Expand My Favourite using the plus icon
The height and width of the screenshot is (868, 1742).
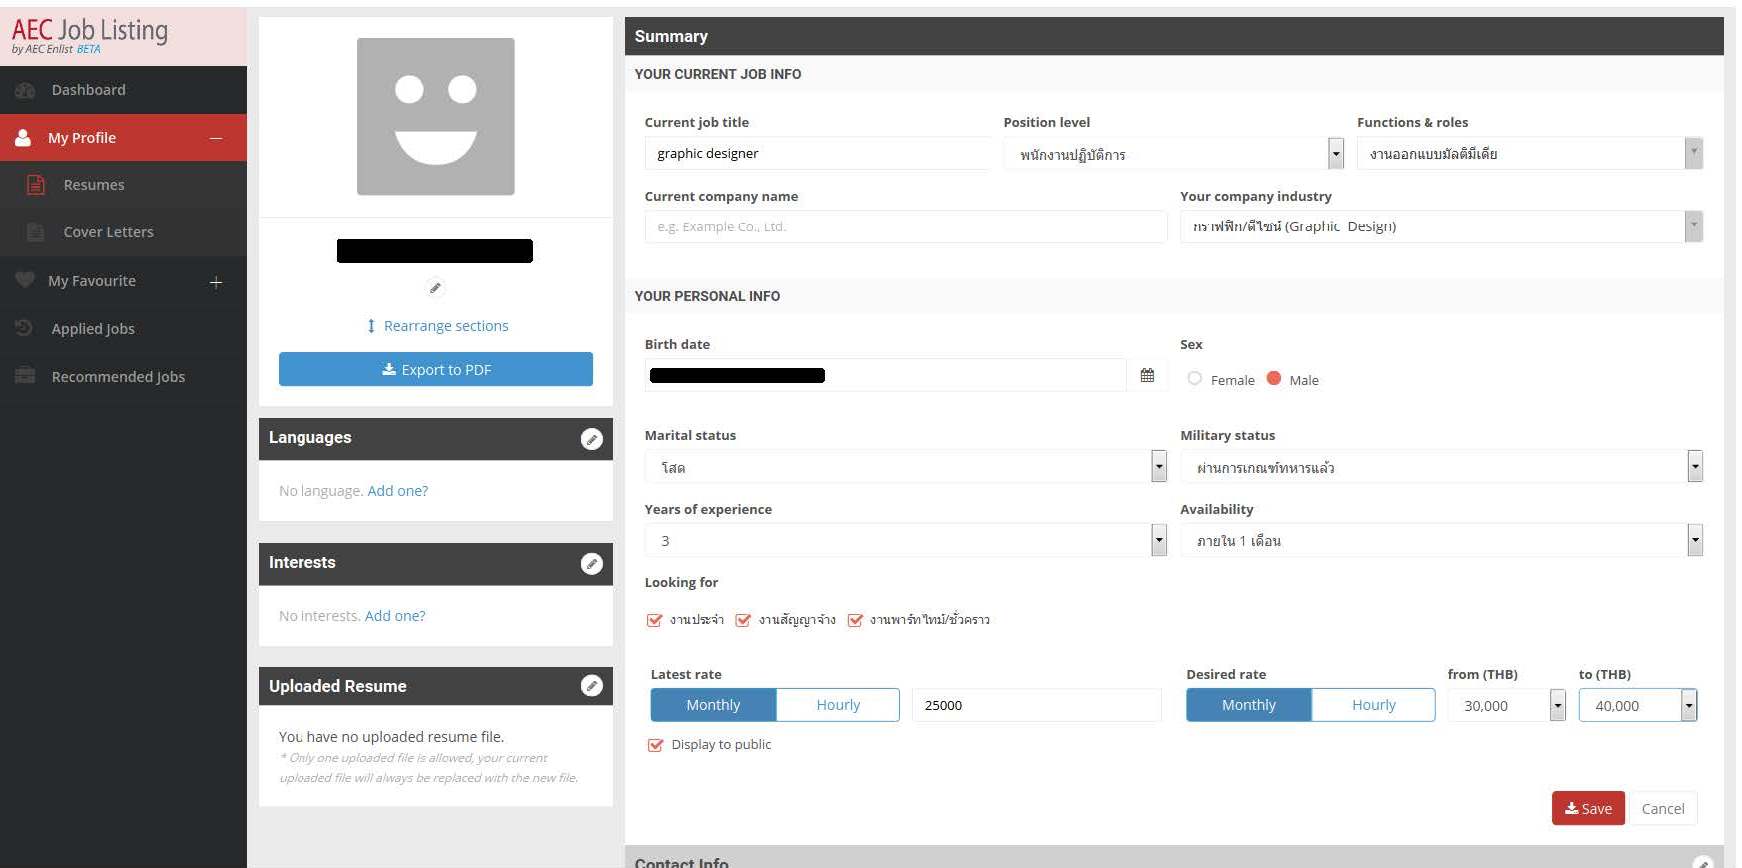216,282
